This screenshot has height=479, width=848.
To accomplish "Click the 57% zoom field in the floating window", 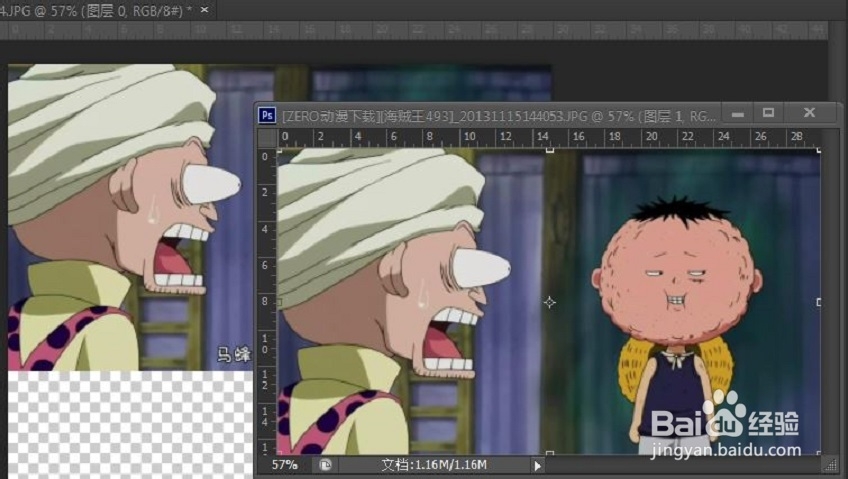I will 284,465.
